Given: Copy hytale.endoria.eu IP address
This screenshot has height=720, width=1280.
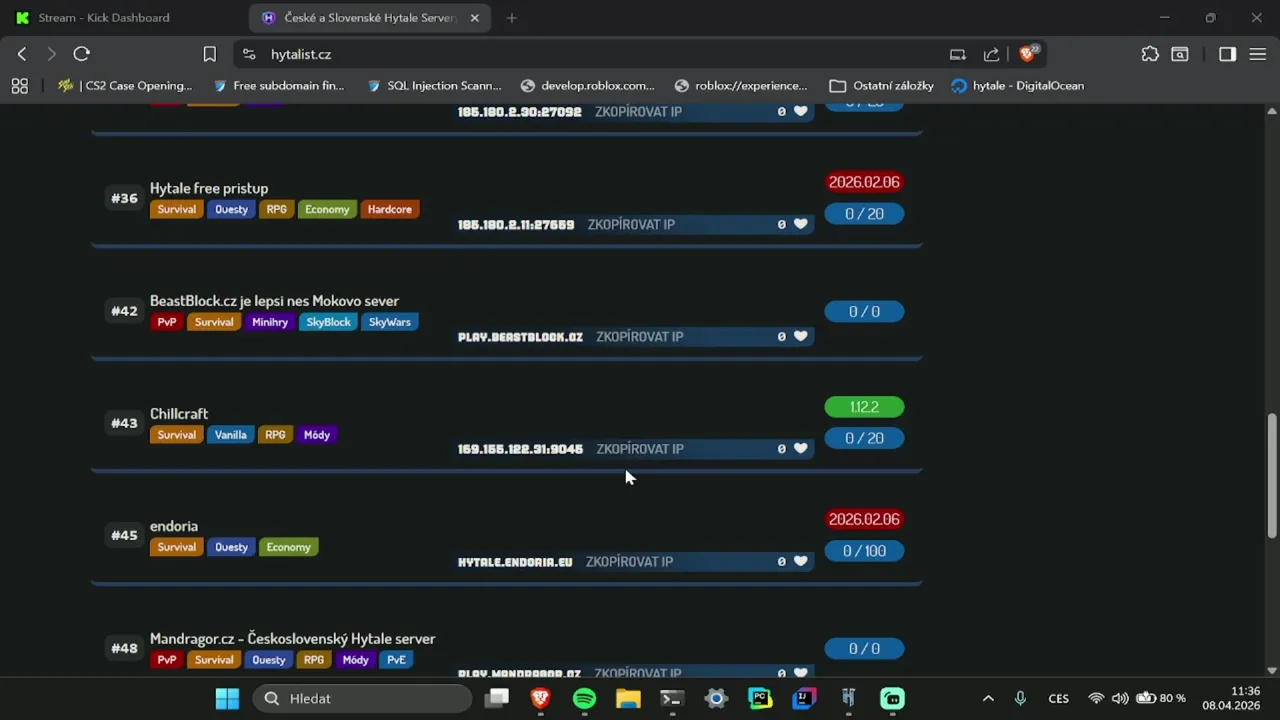Looking at the screenshot, I should tap(629, 562).
